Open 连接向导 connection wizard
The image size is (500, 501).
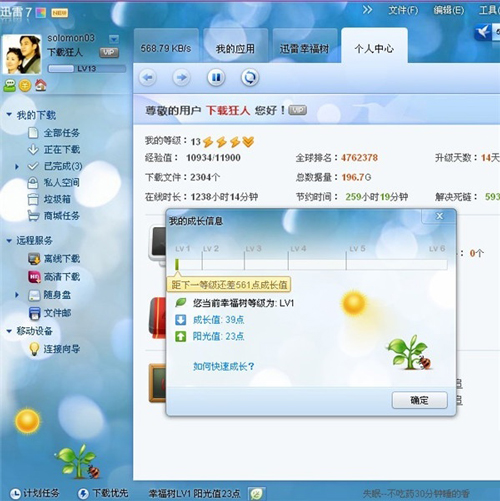[62, 349]
